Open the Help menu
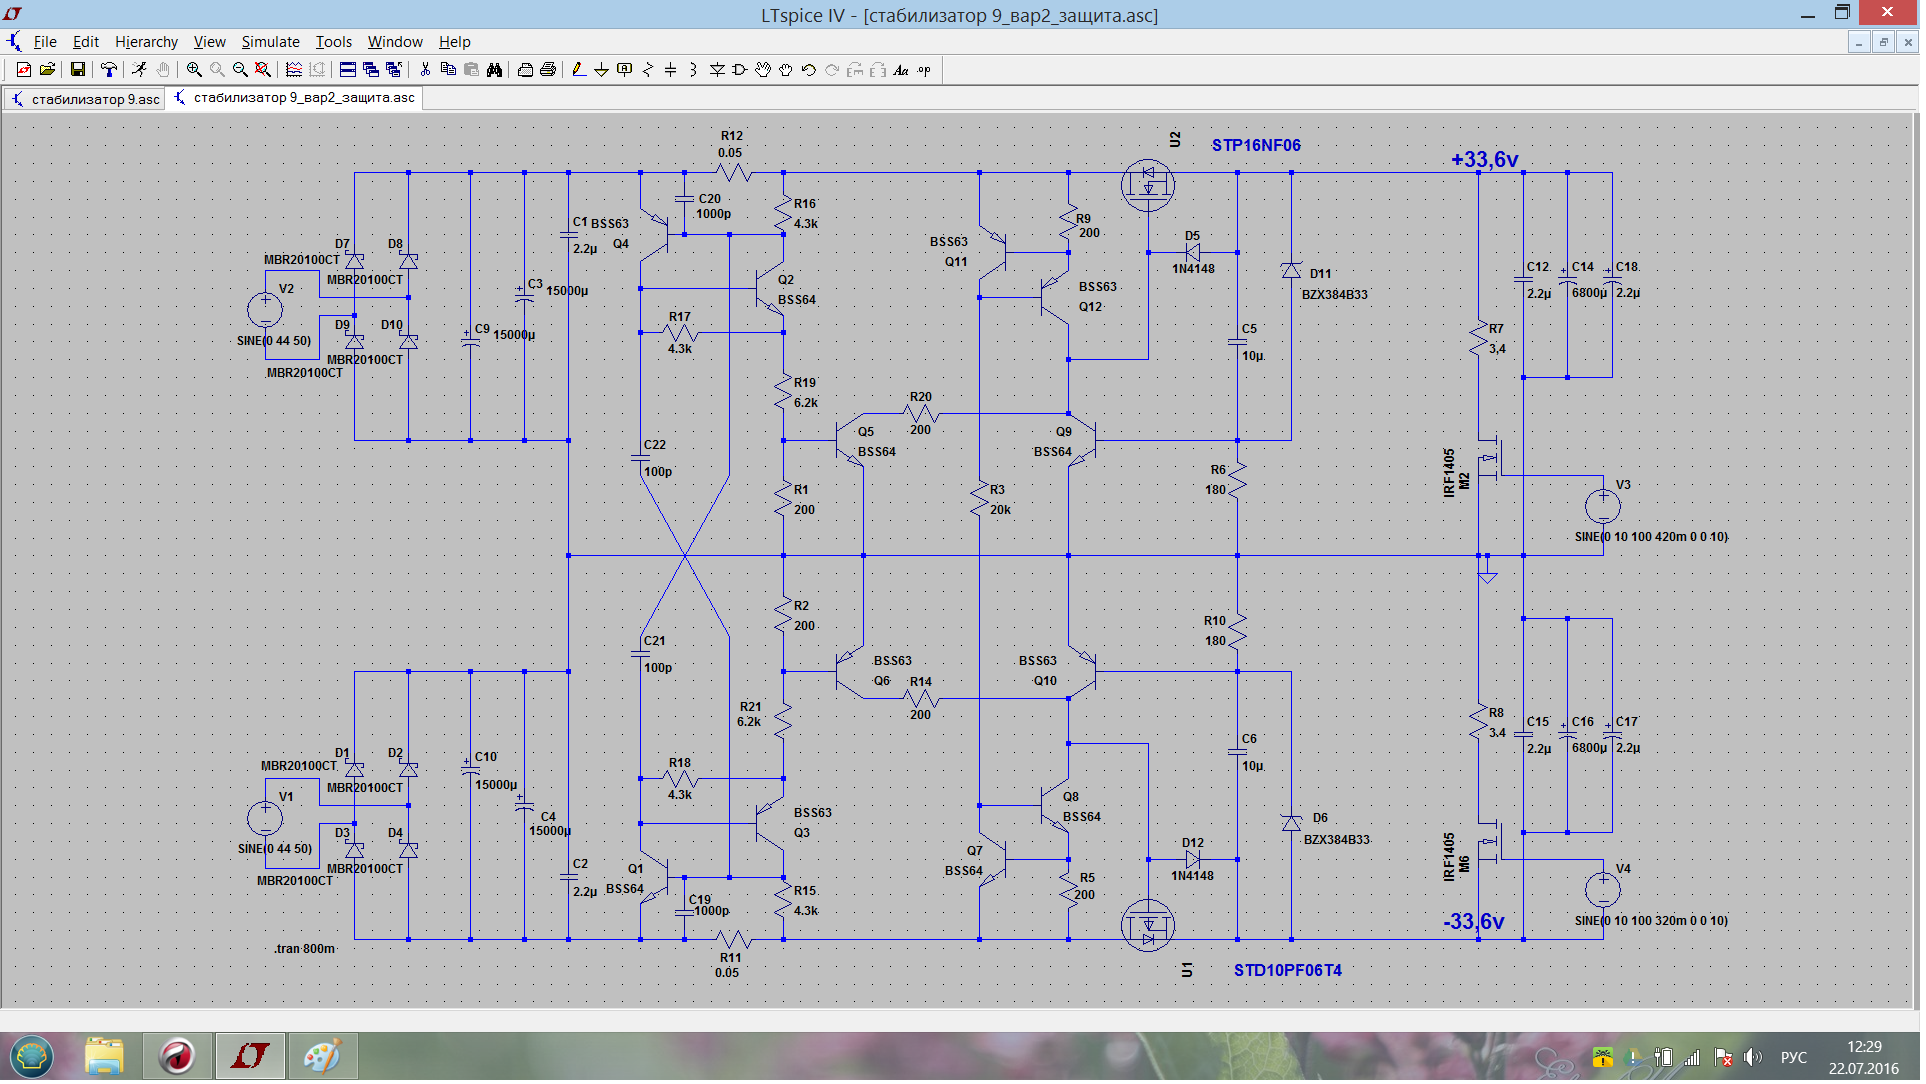Screen dimensions: 1926x1084 [454, 42]
